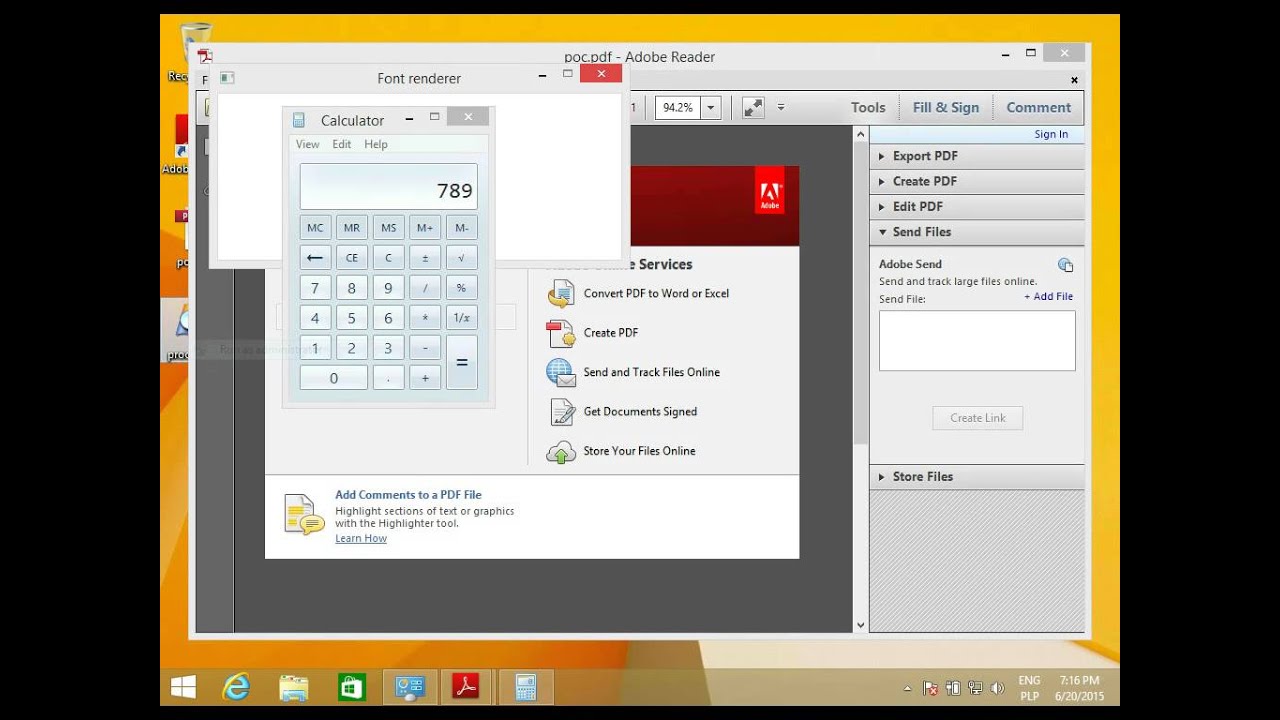The height and width of the screenshot is (720, 1280).
Task: Click Calculator number 0 key
Action: (334, 378)
